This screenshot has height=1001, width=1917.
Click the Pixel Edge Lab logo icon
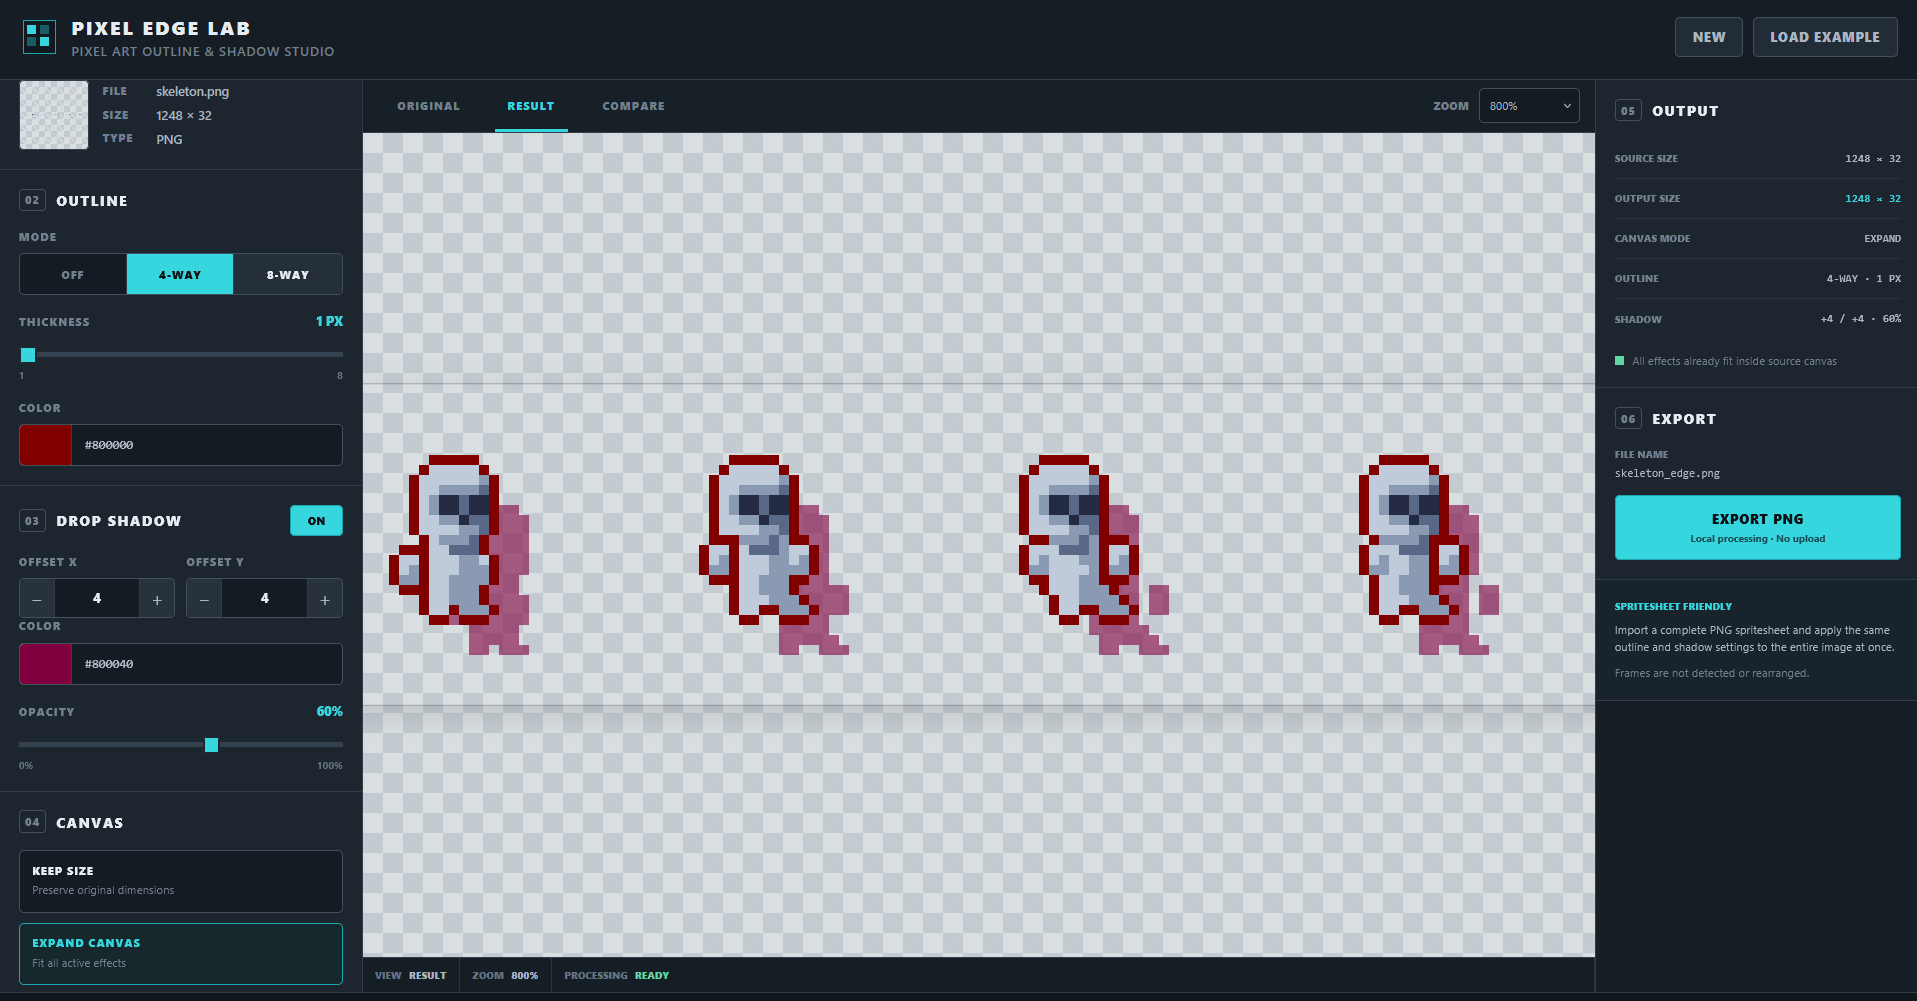click(39, 37)
